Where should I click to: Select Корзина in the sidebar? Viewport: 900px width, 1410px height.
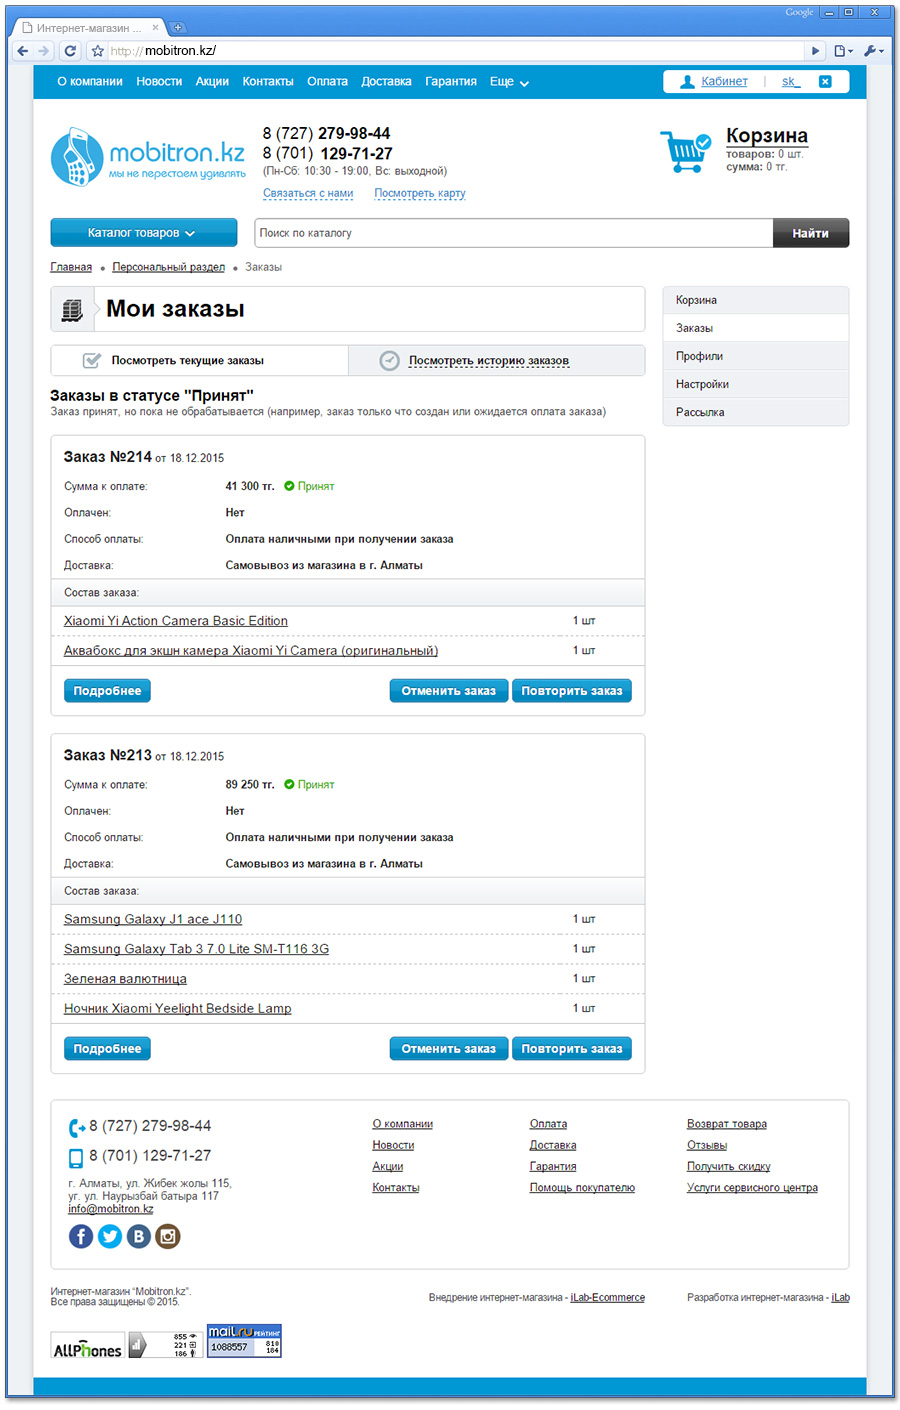756,300
